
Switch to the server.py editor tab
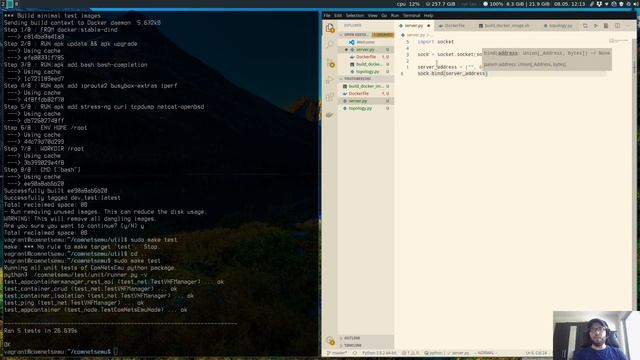click(413, 26)
